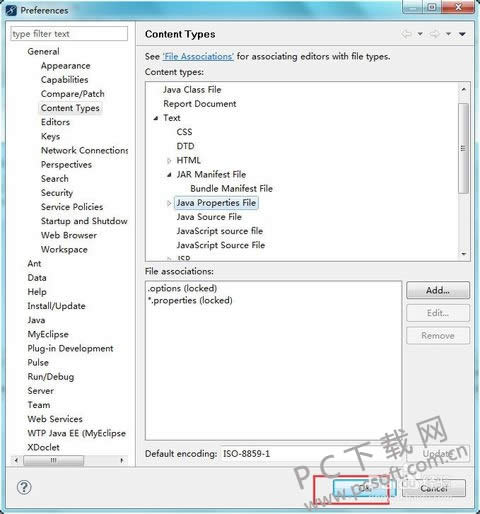Screen dimensions: 480x514
Task: Collapse the Text content type node
Action: tap(156, 118)
